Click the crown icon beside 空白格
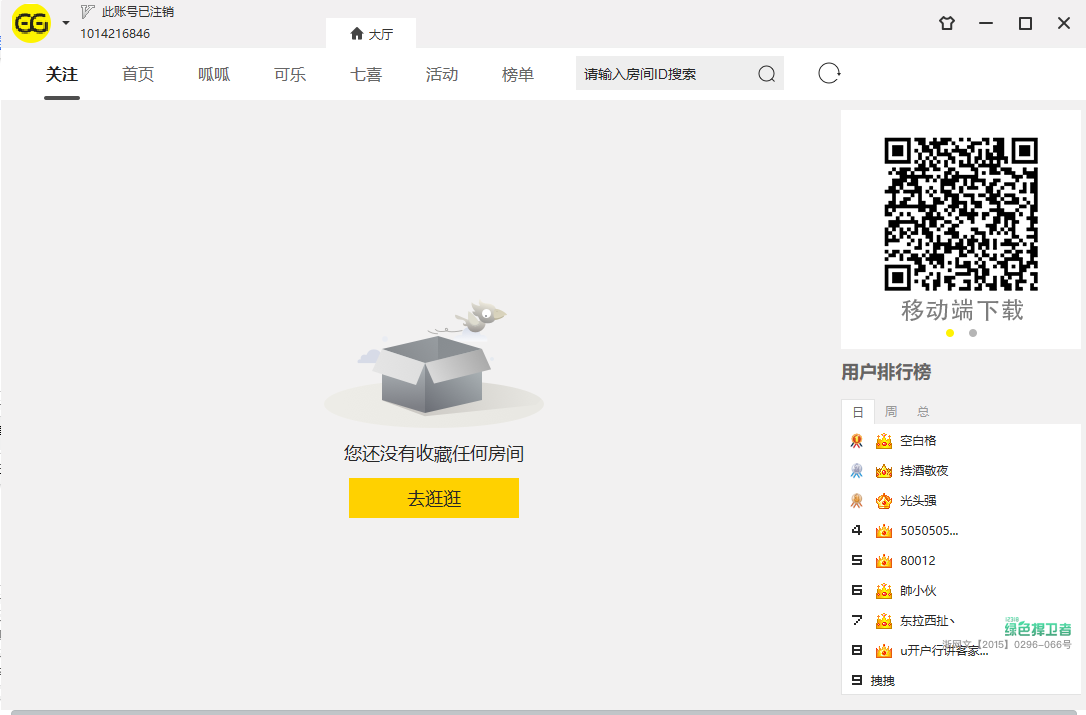Viewport: 1086px width, 715px height. (x=884, y=441)
